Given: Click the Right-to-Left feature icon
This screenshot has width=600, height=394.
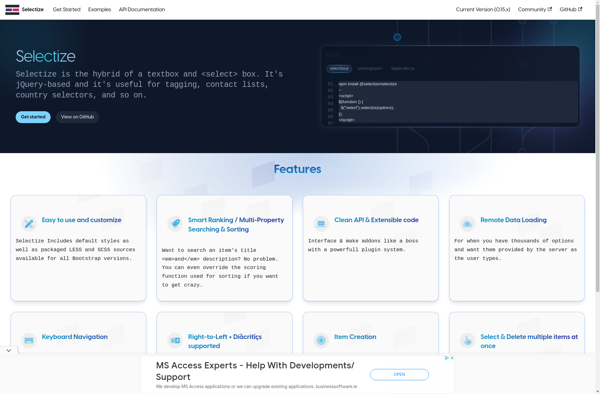Looking at the screenshot, I should click(175, 340).
